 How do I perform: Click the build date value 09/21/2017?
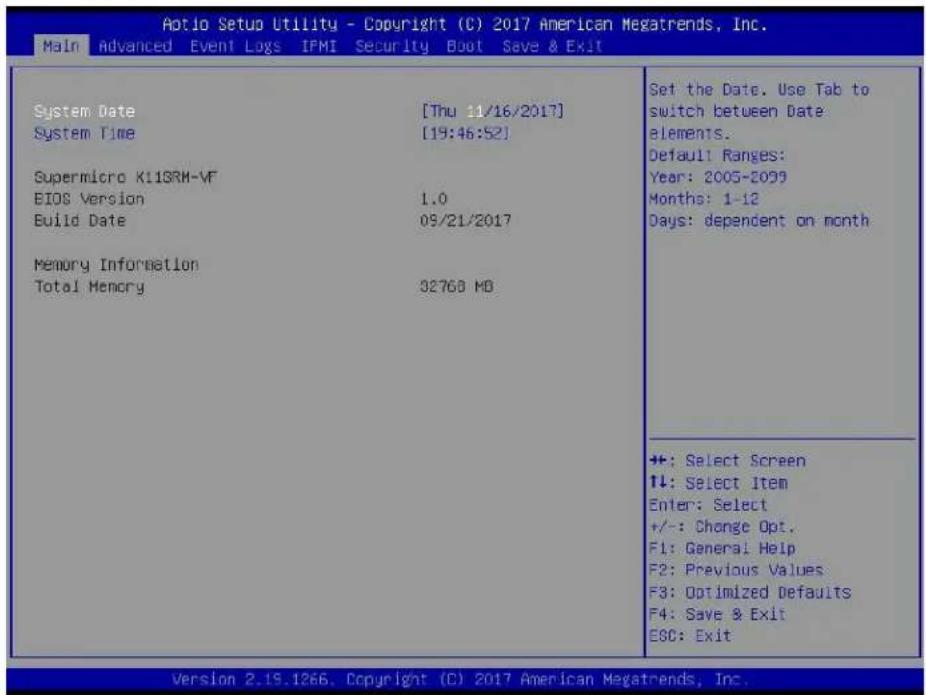point(465,221)
